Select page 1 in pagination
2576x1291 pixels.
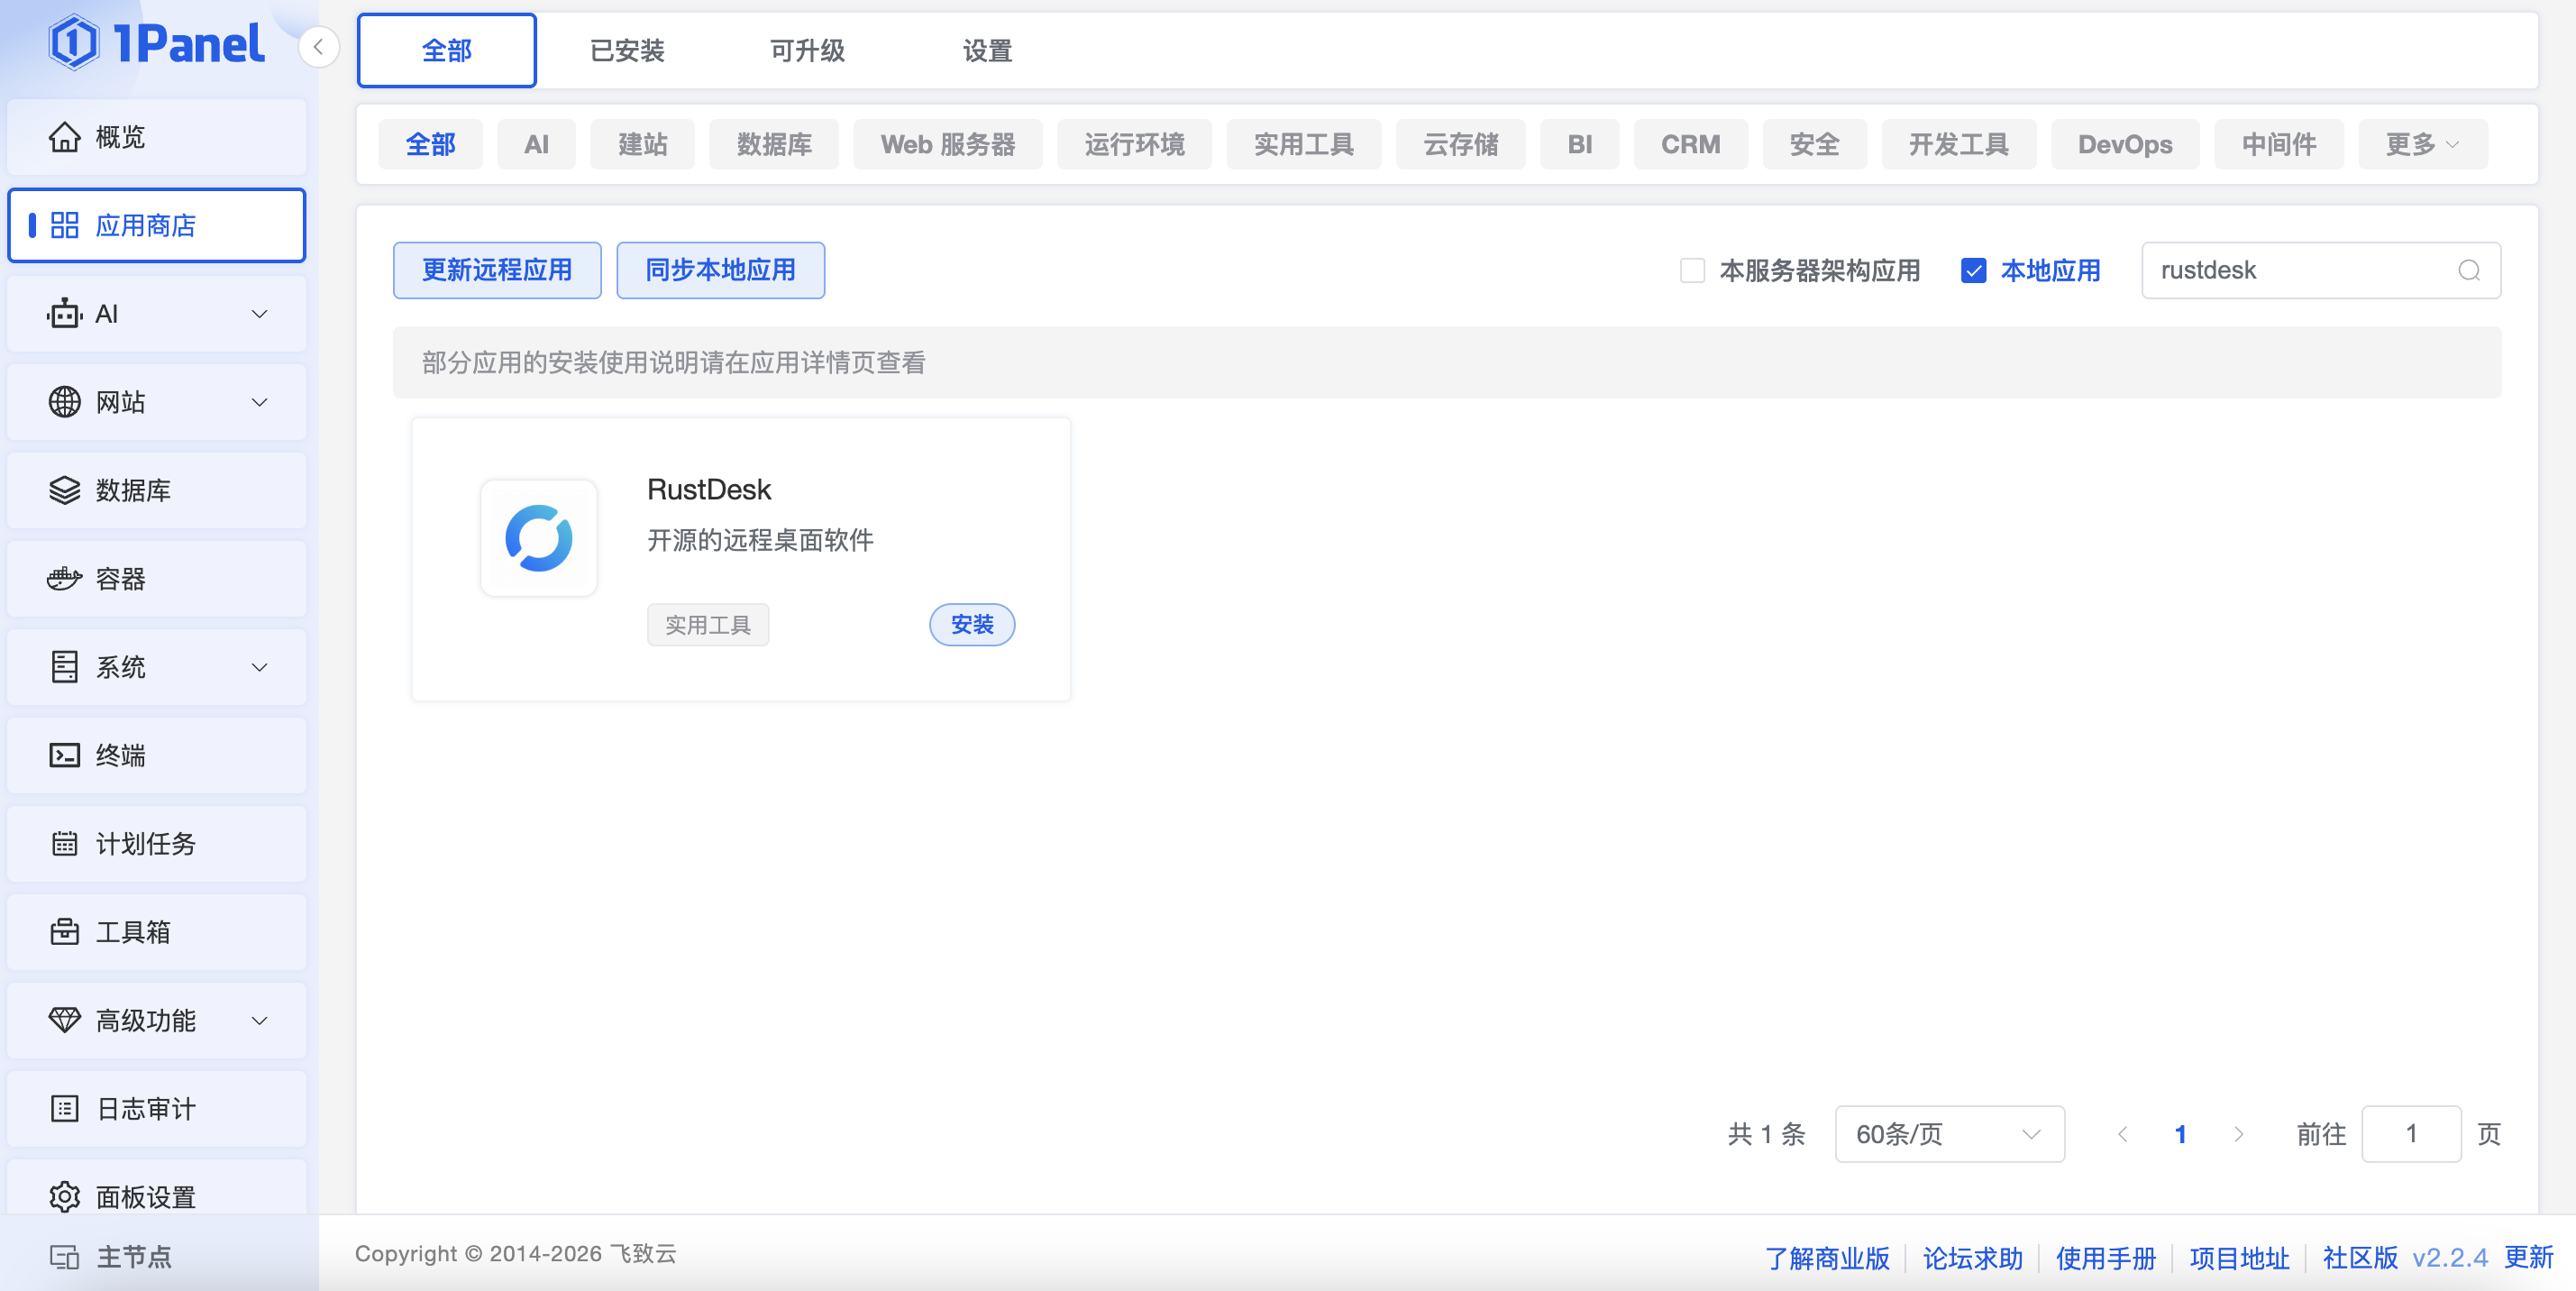pyautogui.click(x=2180, y=1134)
